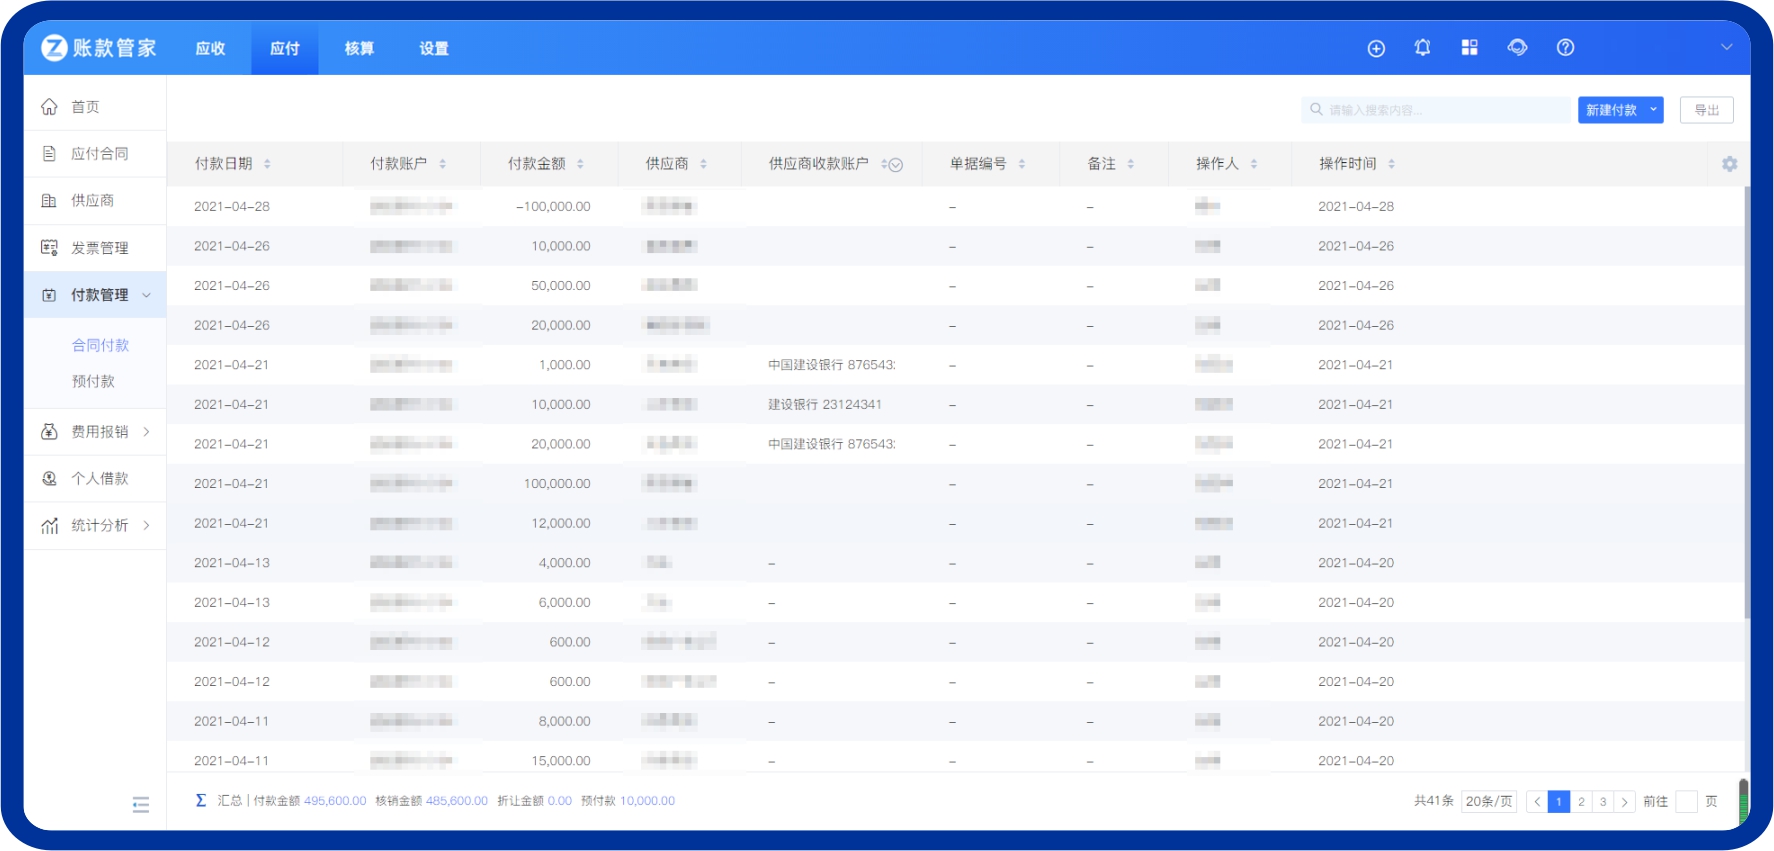This screenshot has height=851, width=1774.
Task: Select 合同付款 submenu item
Action: 100,345
